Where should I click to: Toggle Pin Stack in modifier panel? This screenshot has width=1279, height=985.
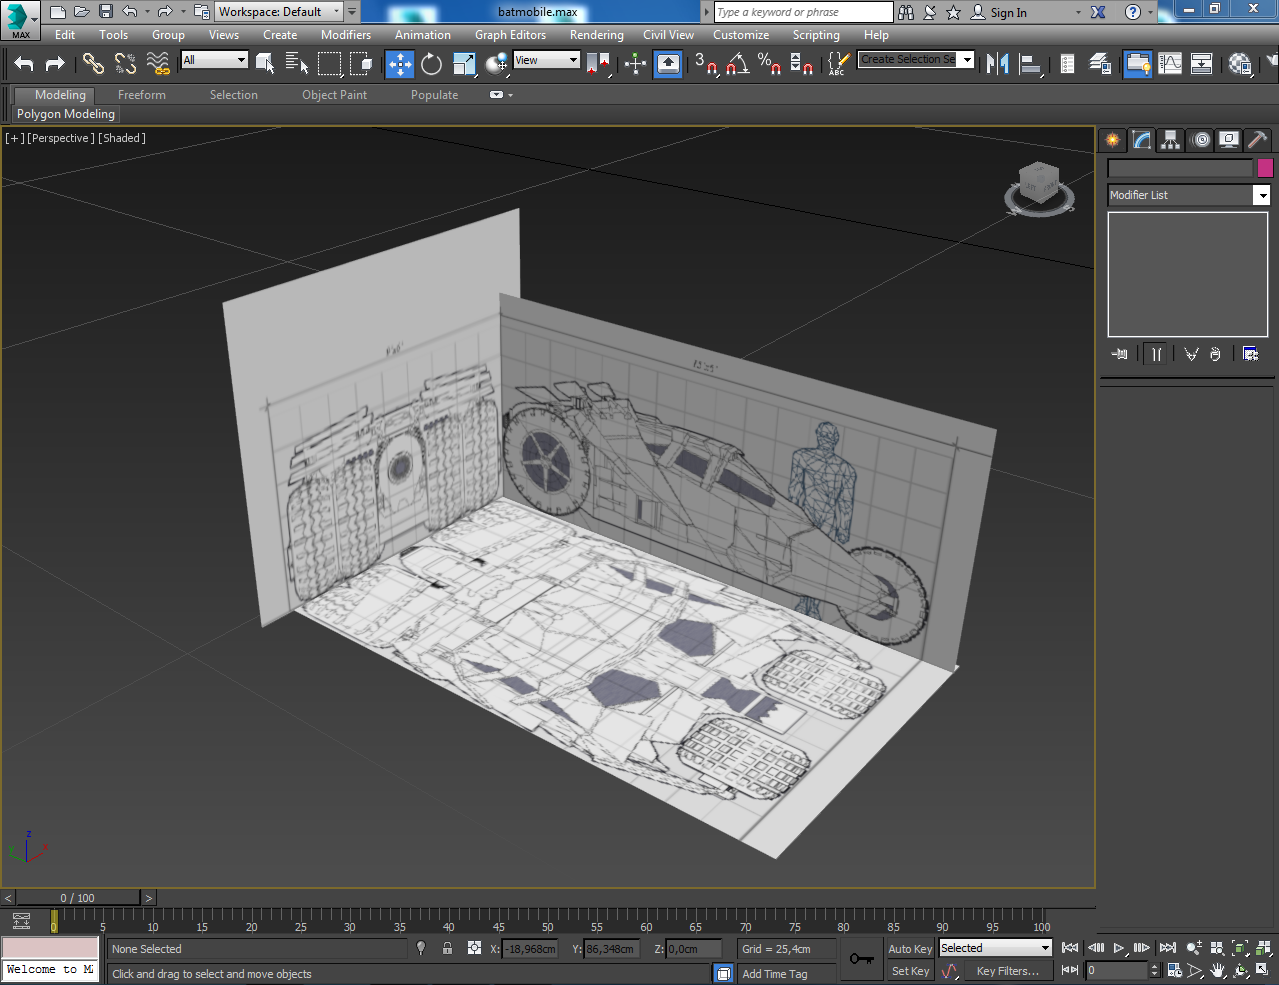tap(1120, 354)
